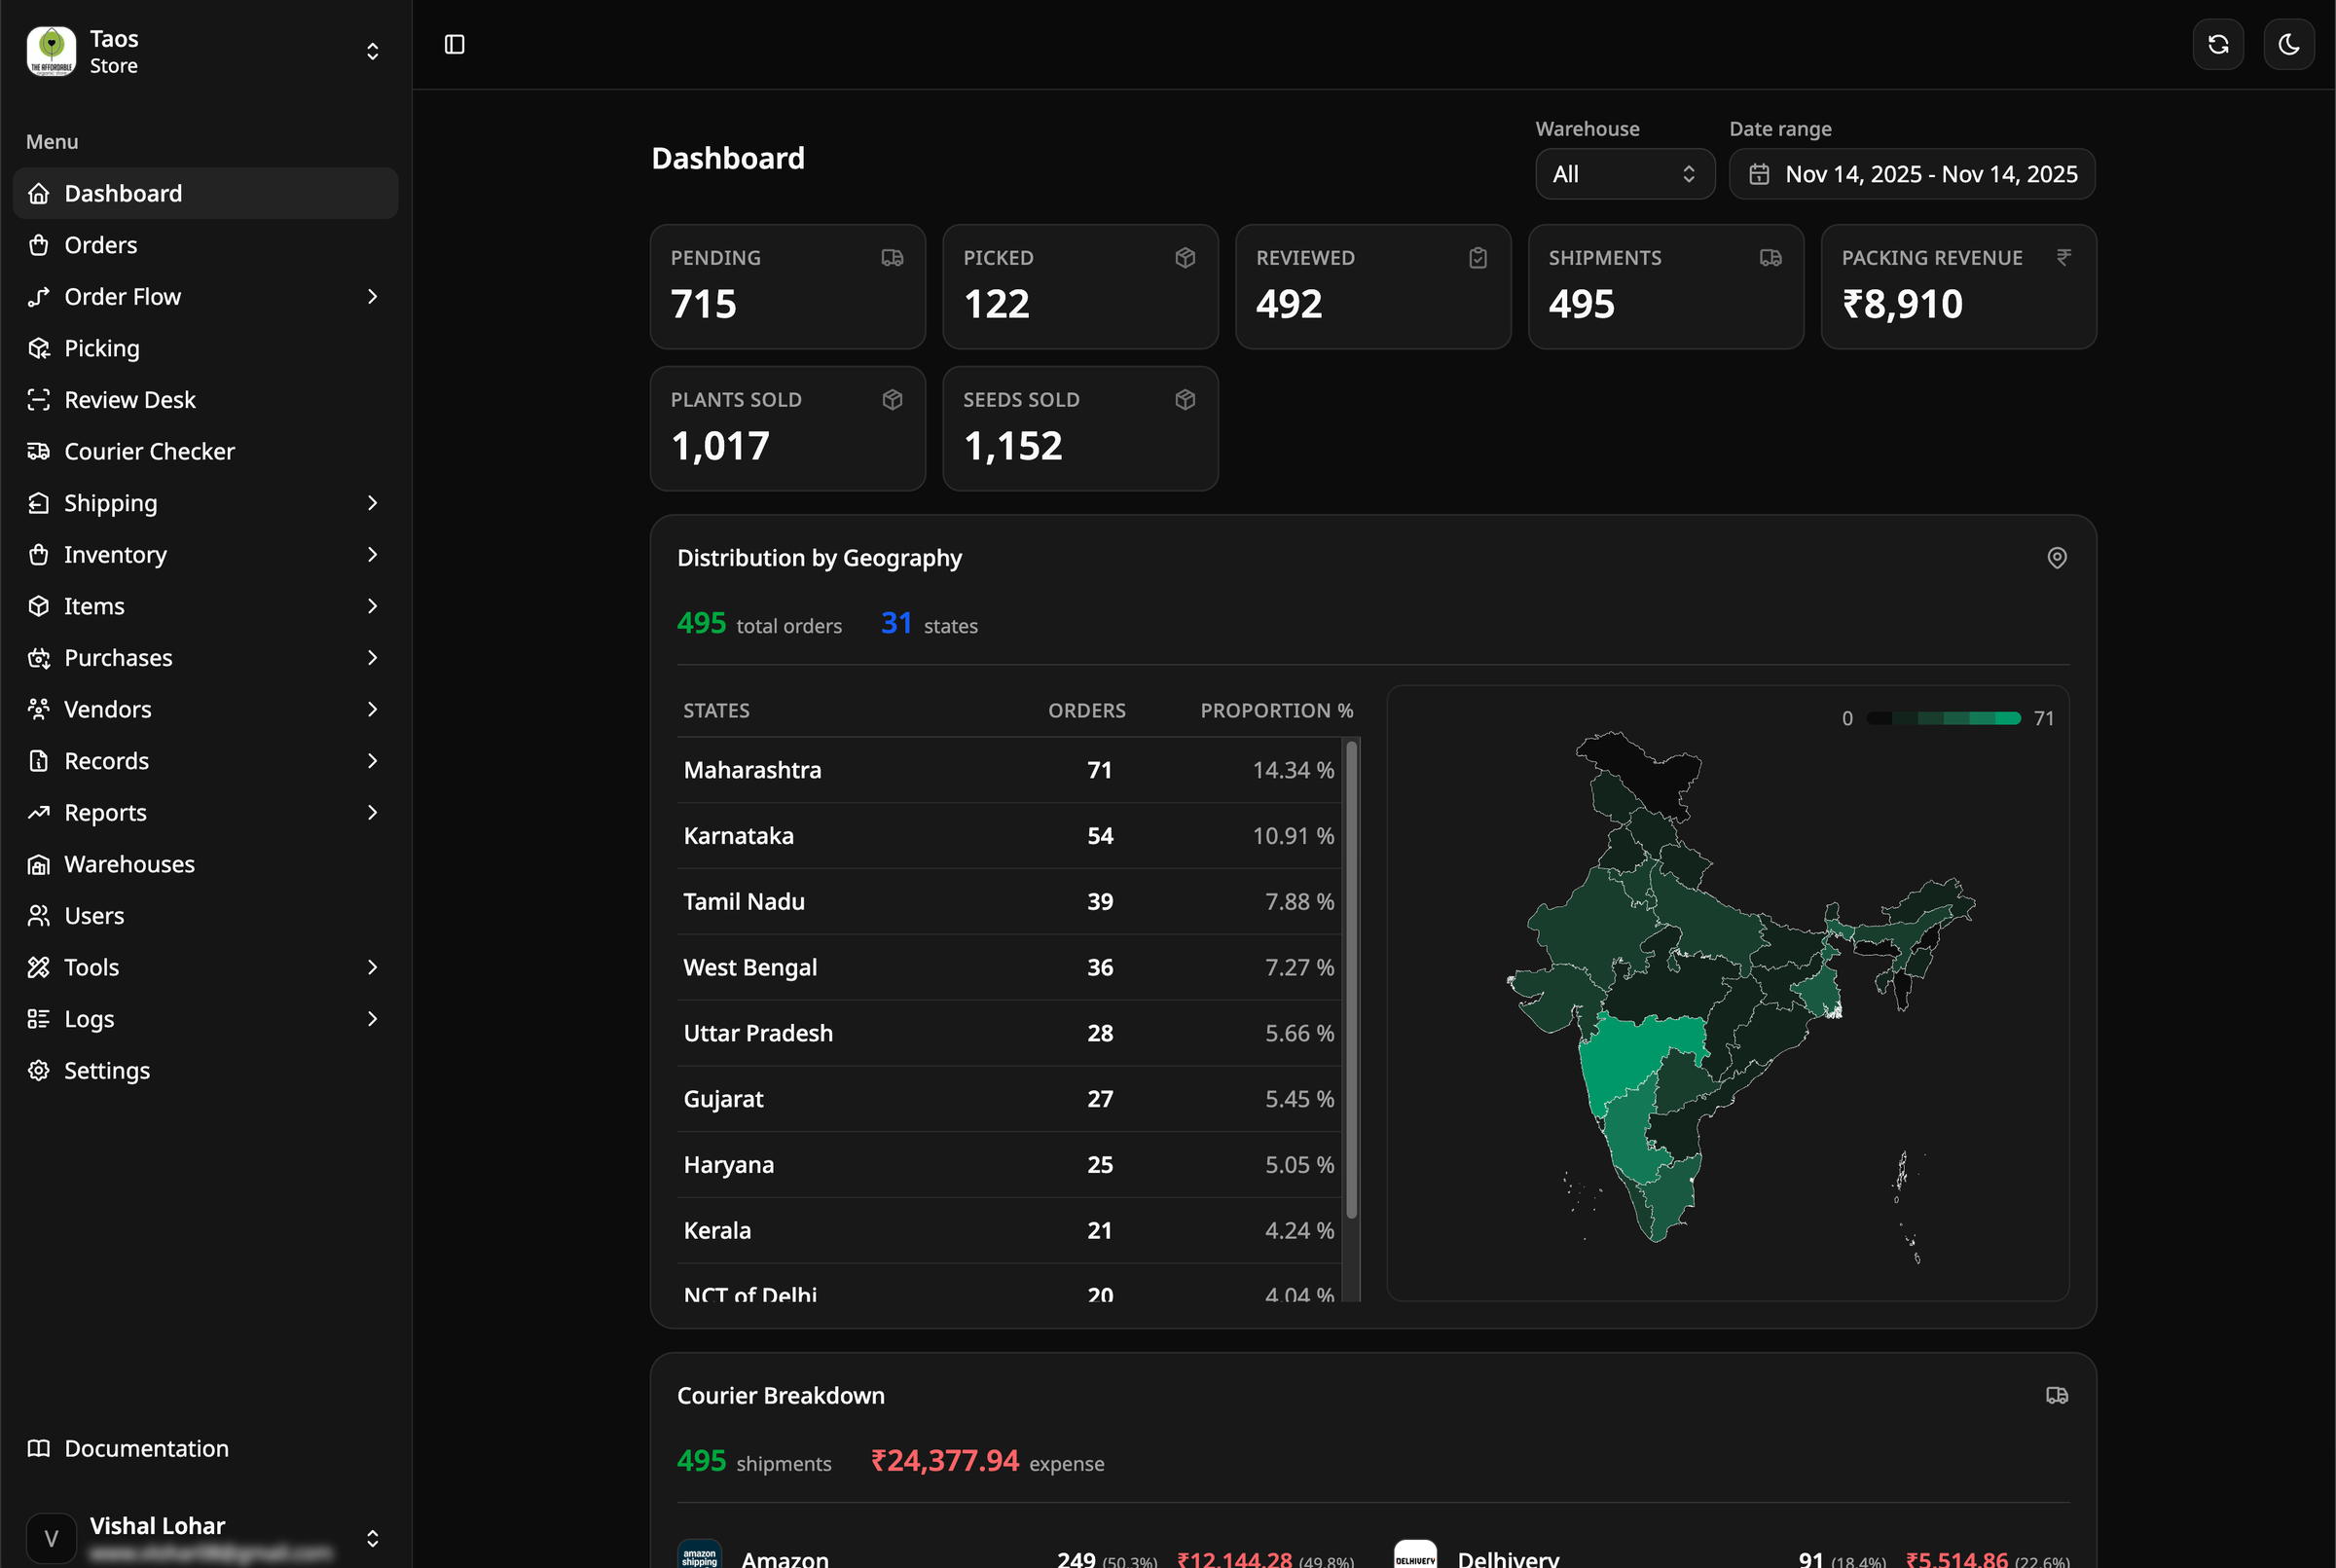Expand the Order Flow submenu
This screenshot has width=2336, height=1568.
coord(206,296)
